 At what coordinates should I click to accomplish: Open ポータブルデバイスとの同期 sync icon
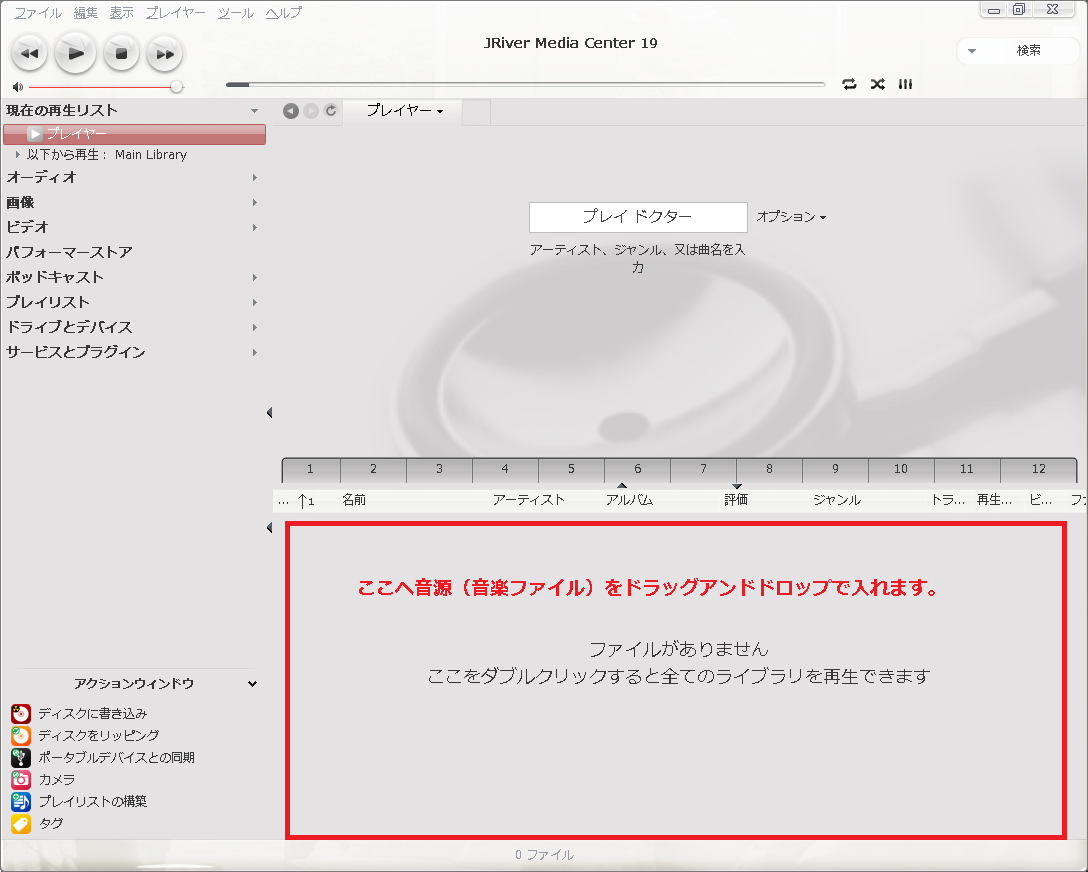point(21,757)
